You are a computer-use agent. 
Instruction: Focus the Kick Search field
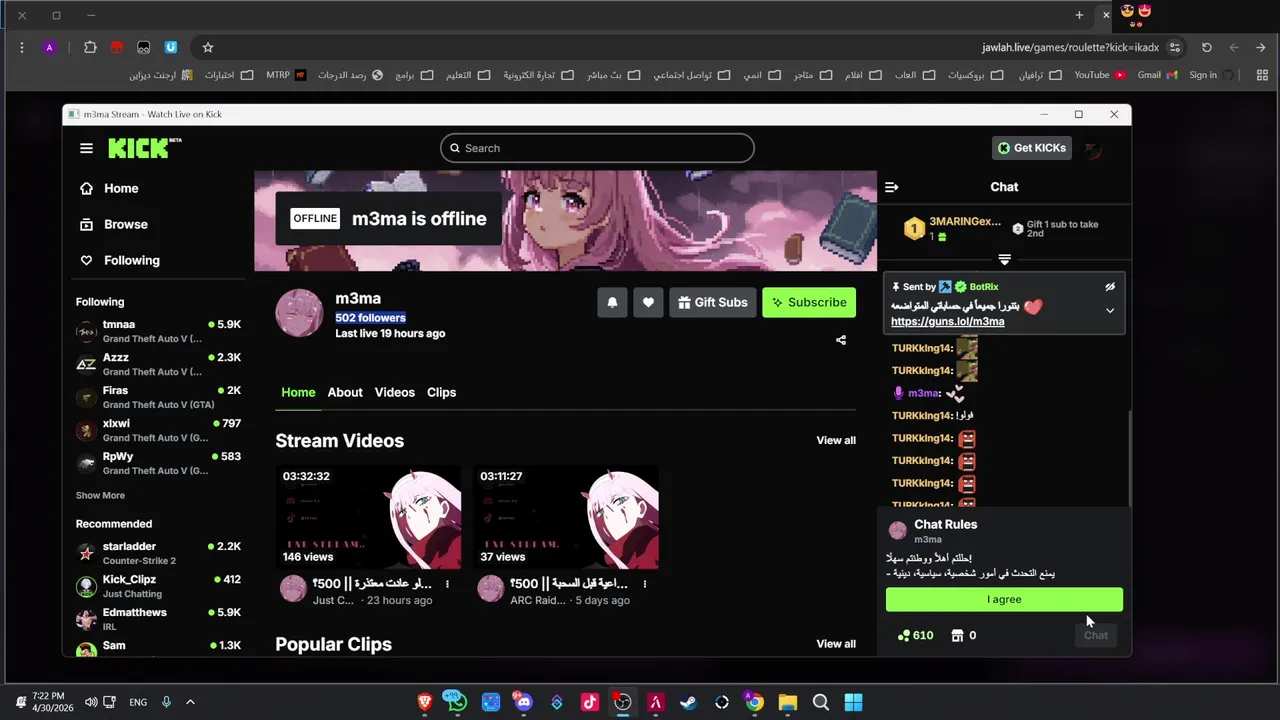[x=597, y=148]
